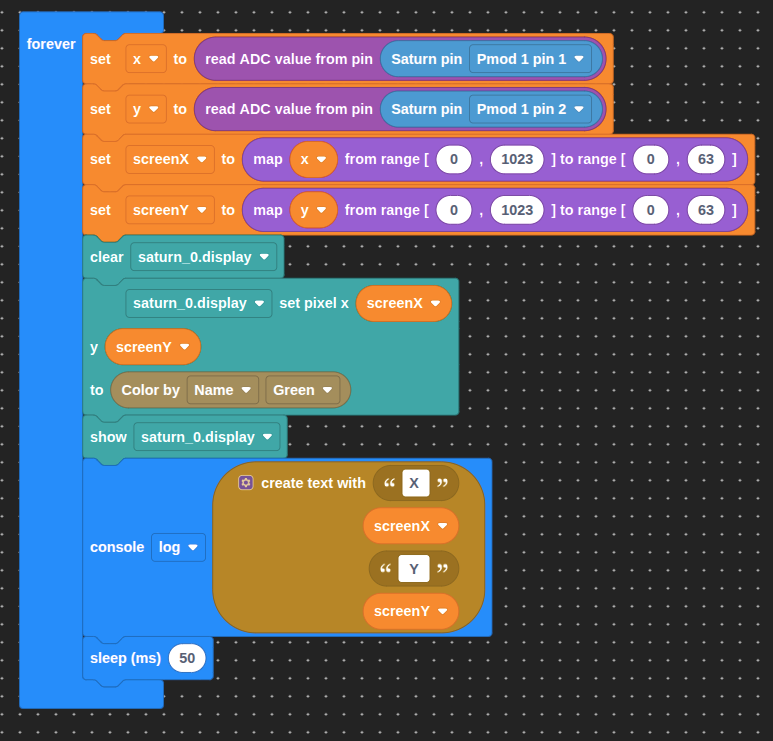Image resolution: width=773 pixels, height=741 pixels.
Task: Select the "Color by" block label
Action: pos(150,390)
